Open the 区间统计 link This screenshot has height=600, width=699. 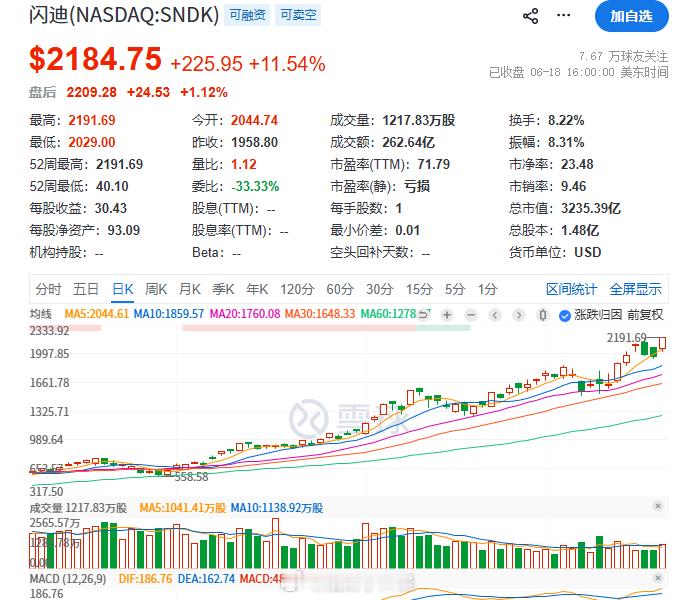572,289
